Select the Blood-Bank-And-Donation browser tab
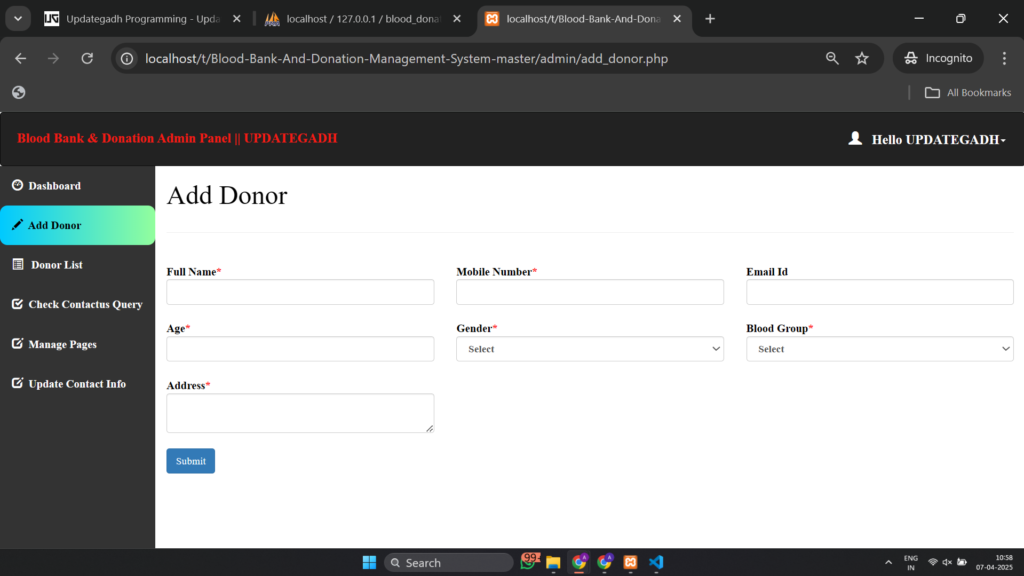The width and height of the screenshot is (1024, 576). point(583,19)
